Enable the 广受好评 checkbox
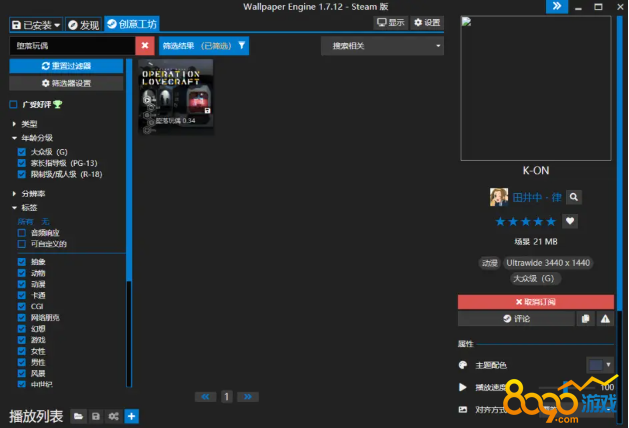This screenshot has width=629, height=428. click(x=13, y=104)
